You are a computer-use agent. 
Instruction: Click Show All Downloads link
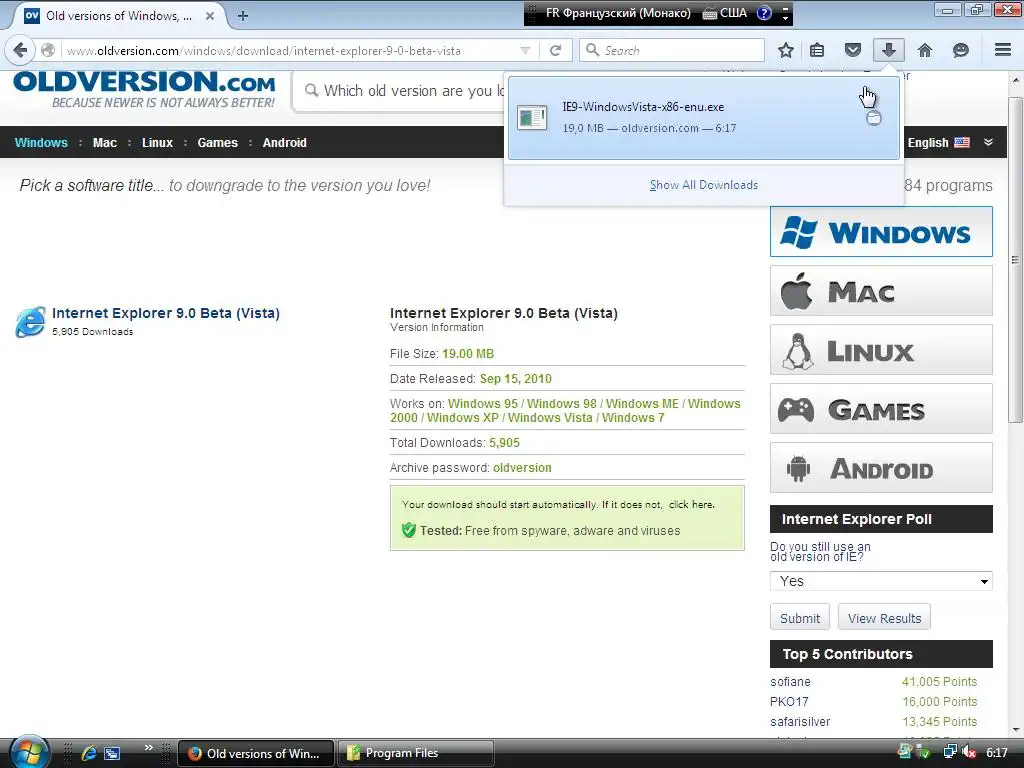point(703,185)
